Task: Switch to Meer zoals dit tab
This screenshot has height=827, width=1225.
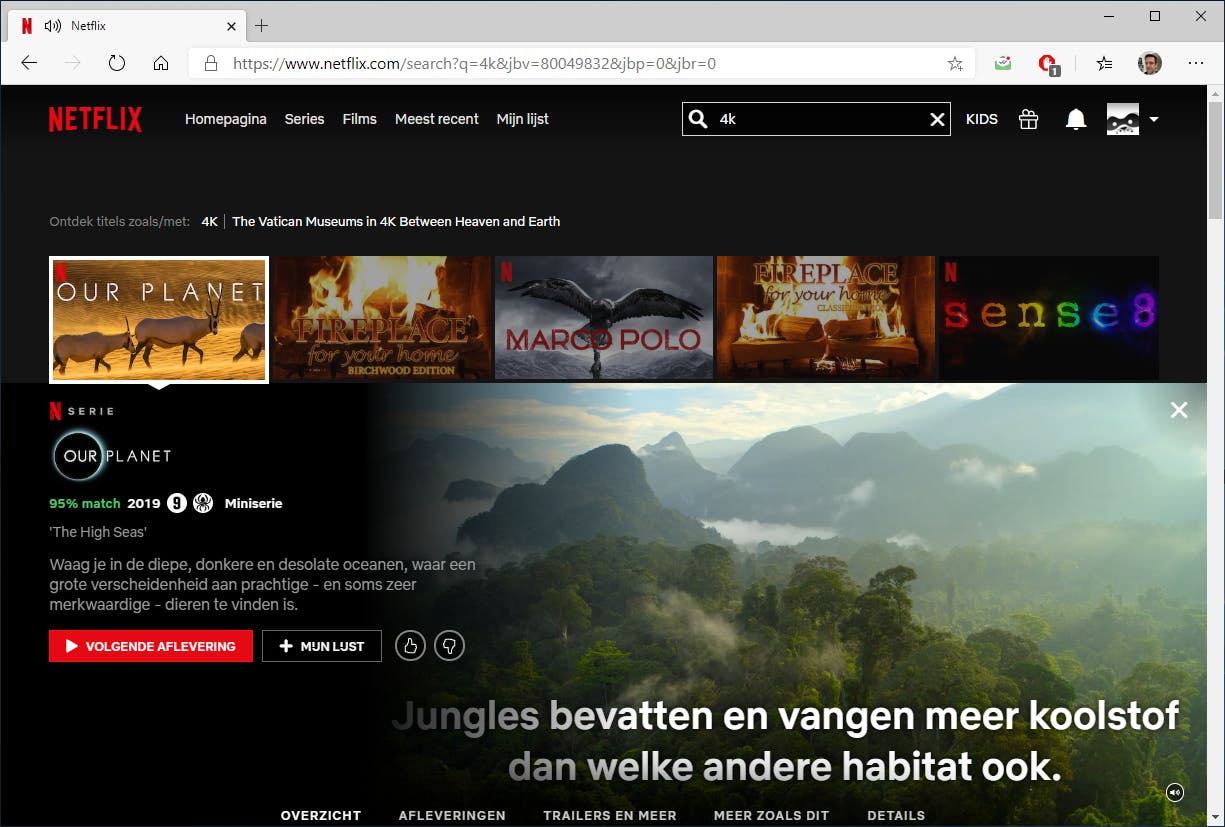Action: click(771, 815)
